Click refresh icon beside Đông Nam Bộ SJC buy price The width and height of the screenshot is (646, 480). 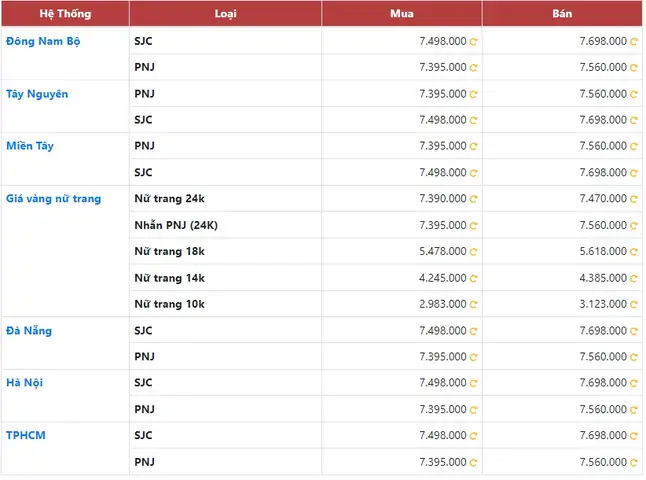point(473,42)
